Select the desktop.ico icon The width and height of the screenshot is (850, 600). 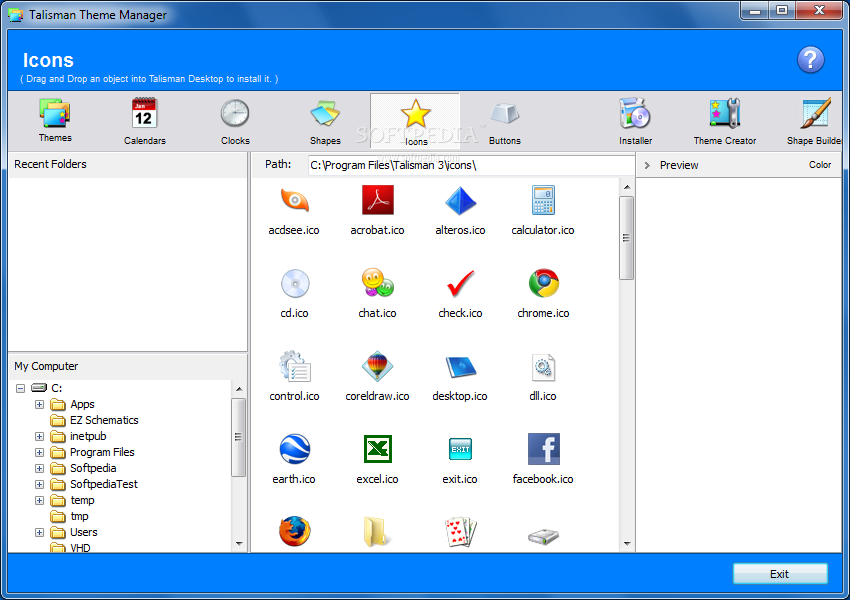point(460,376)
